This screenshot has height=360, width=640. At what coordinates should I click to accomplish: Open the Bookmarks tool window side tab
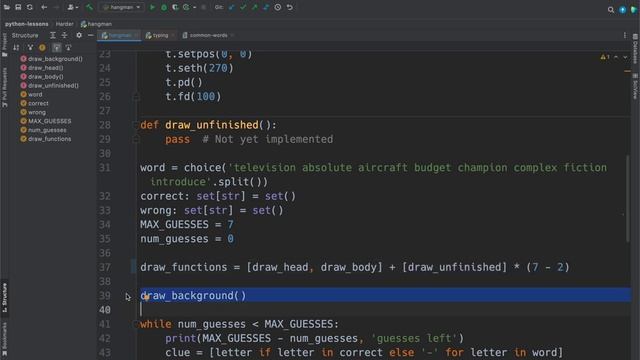coord(4,340)
